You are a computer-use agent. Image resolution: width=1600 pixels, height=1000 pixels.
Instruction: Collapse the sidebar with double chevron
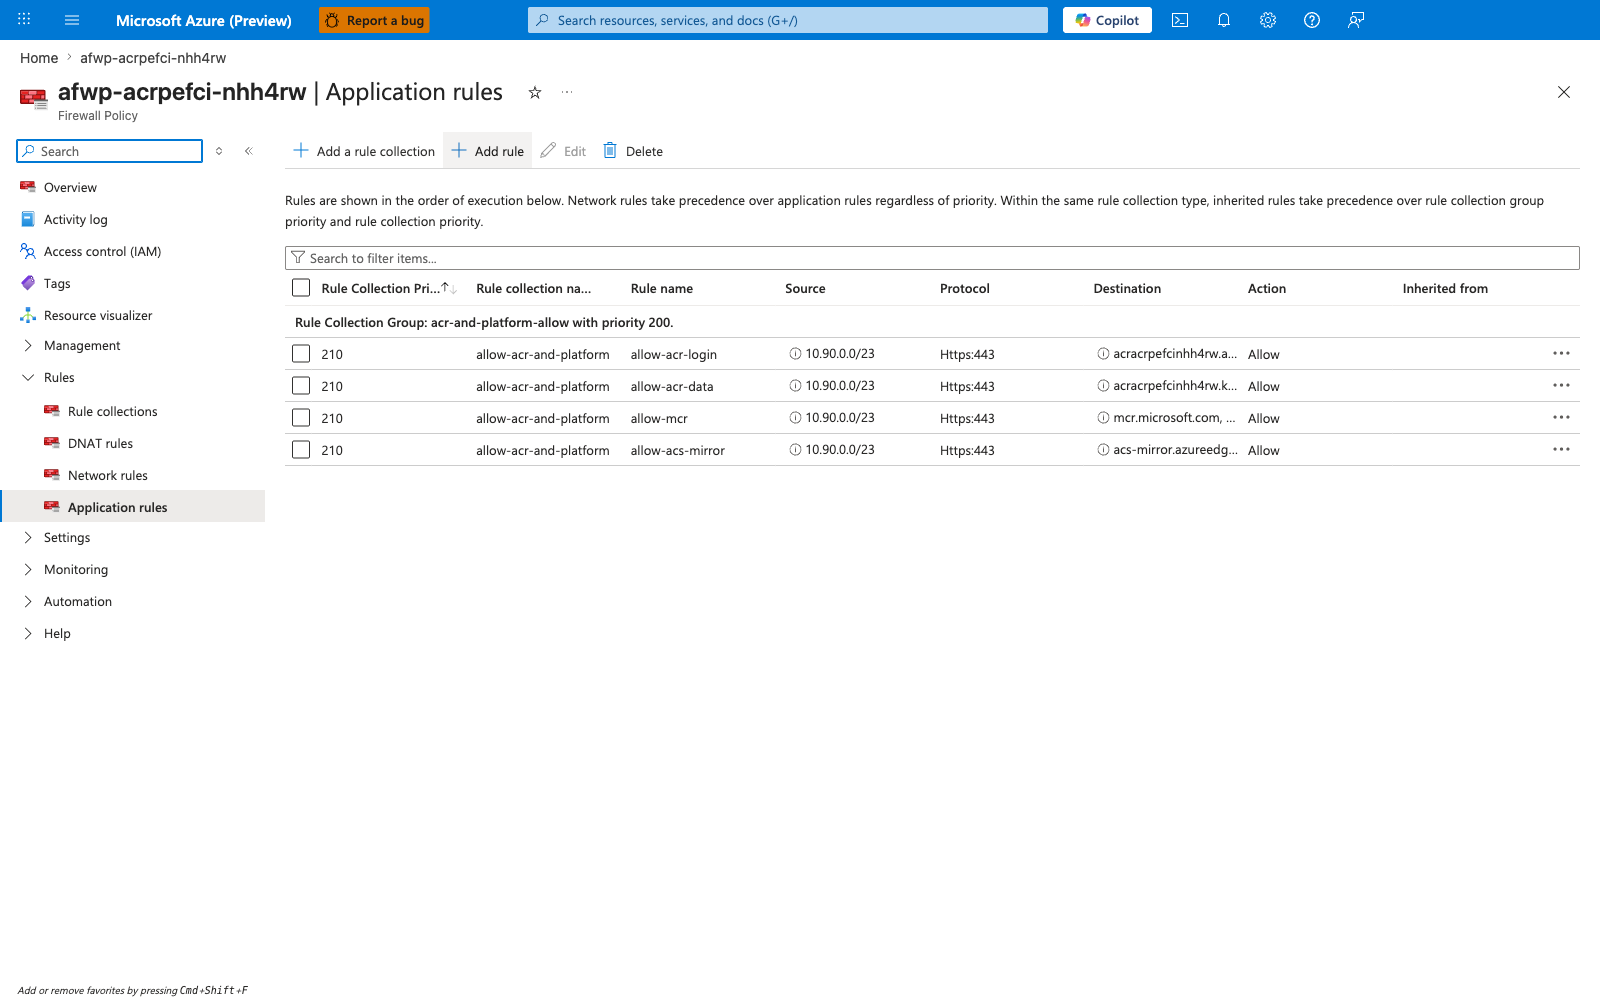pyautogui.click(x=249, y=151)
